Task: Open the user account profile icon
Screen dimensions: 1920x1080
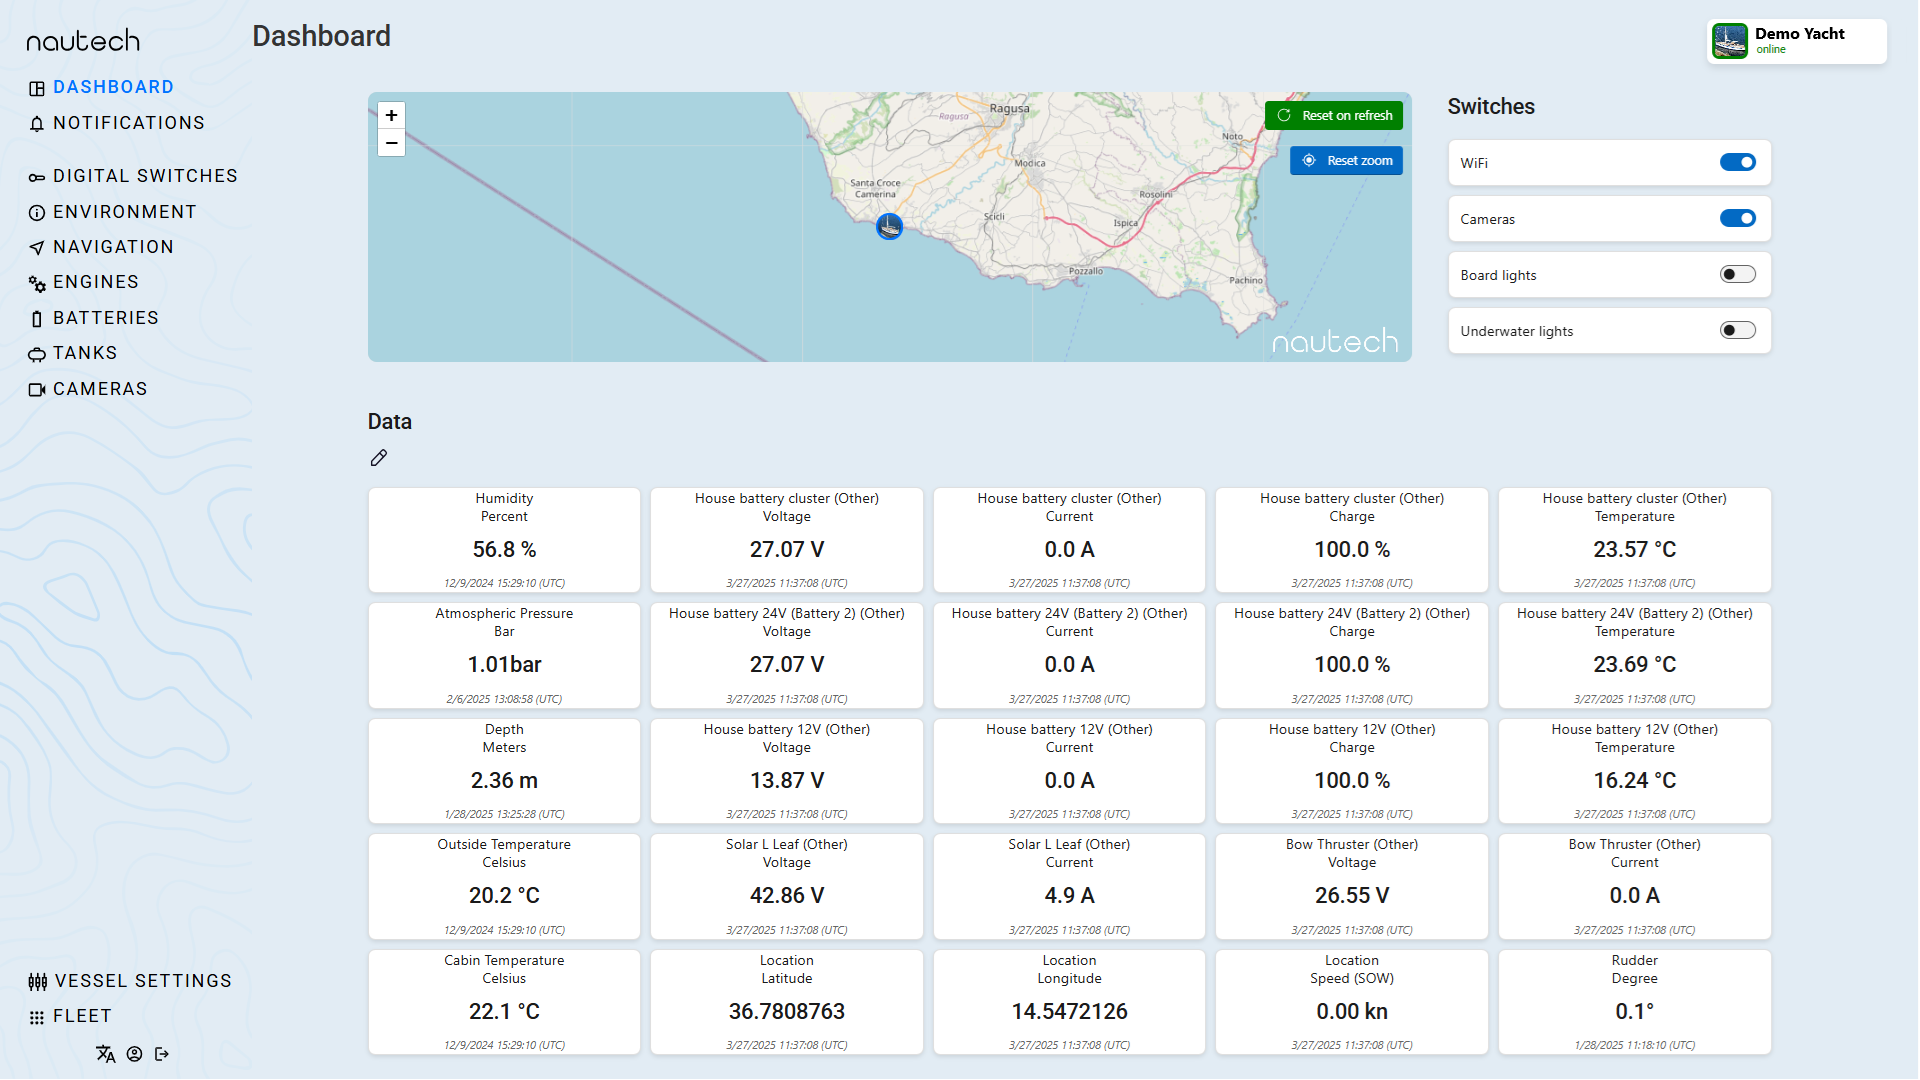Action: [x=134, y=1054]
